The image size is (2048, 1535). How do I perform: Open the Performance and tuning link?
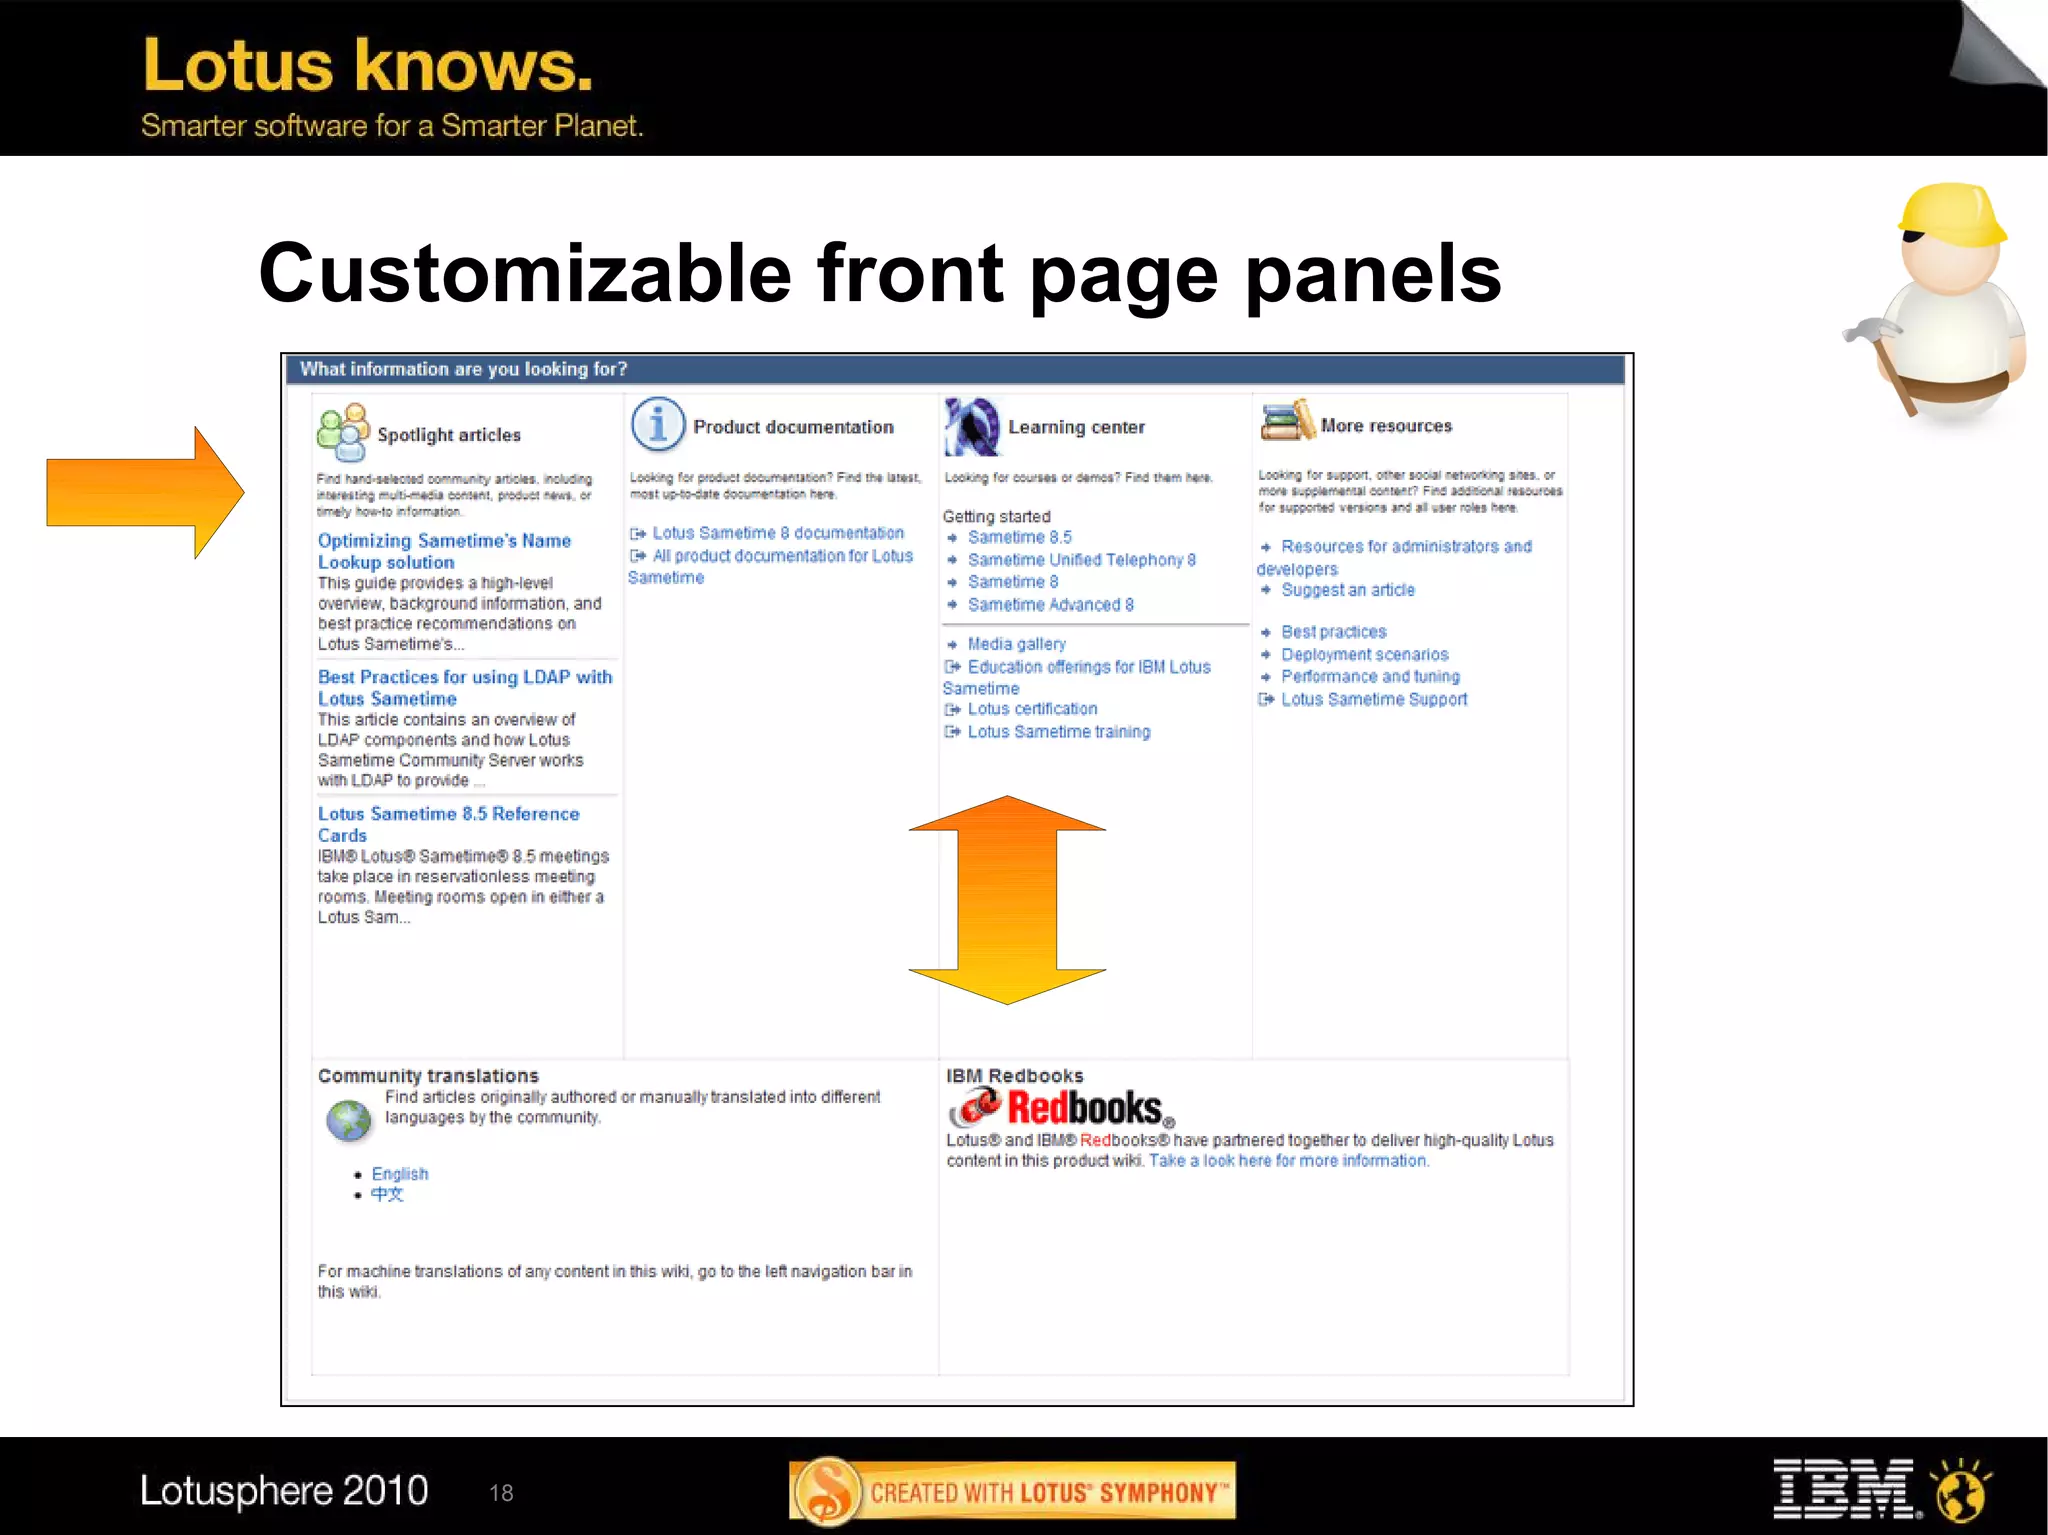coord(1370,677)
